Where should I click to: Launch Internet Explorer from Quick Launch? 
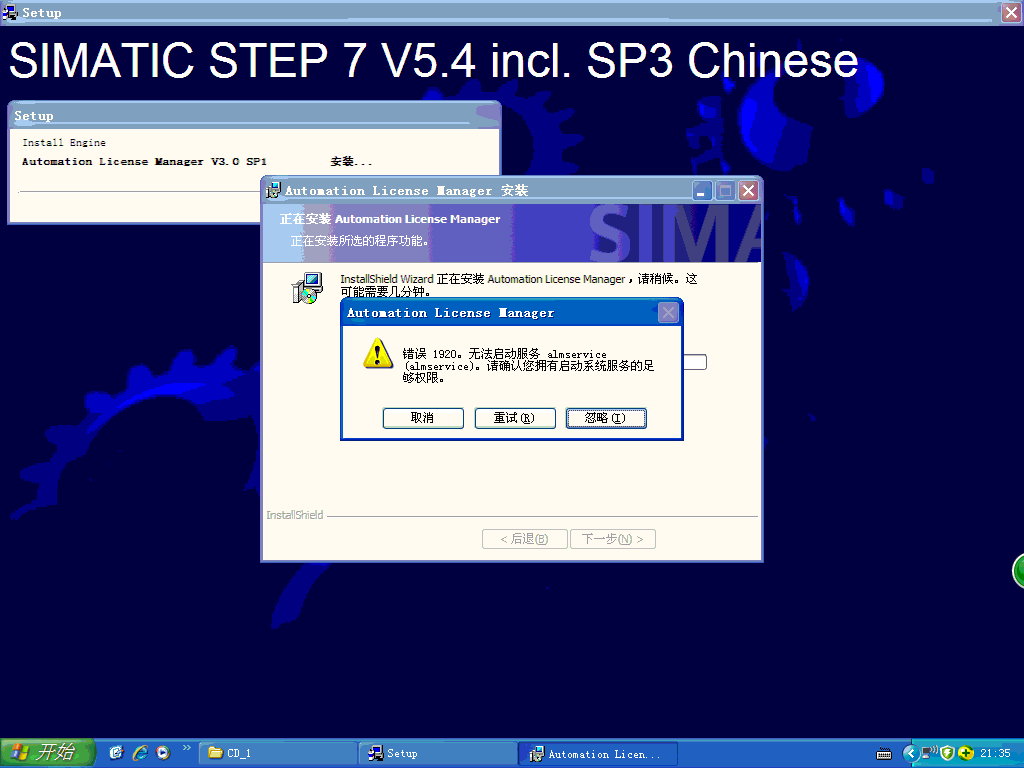(x=140, y=753)
